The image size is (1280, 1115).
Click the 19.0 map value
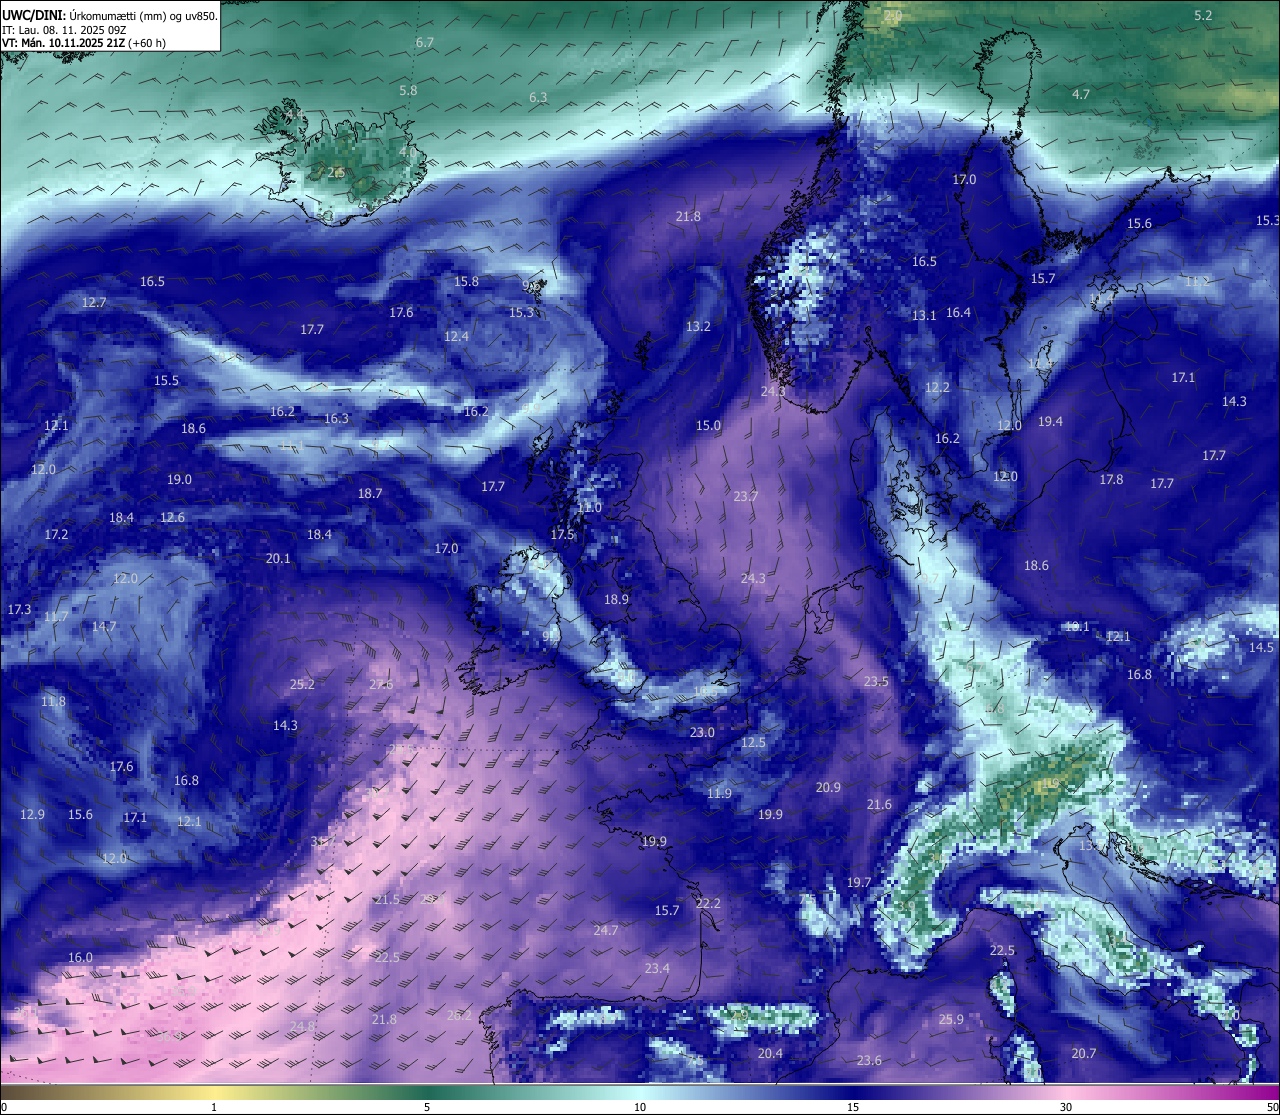179,480
